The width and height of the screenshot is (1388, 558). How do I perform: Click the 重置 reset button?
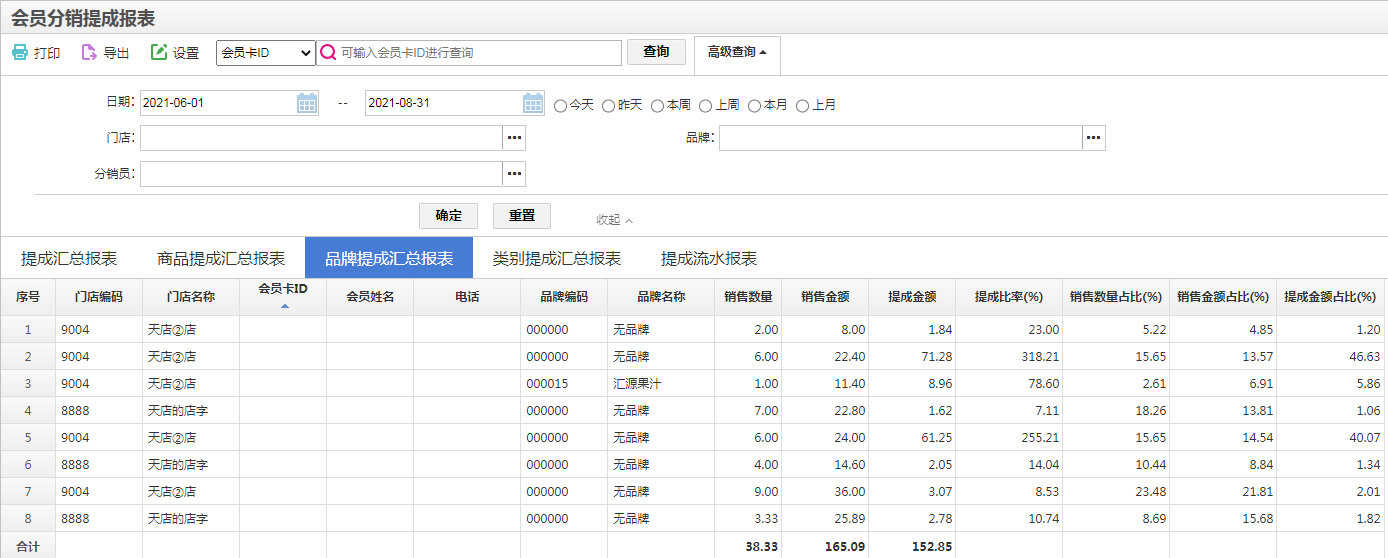522,215
